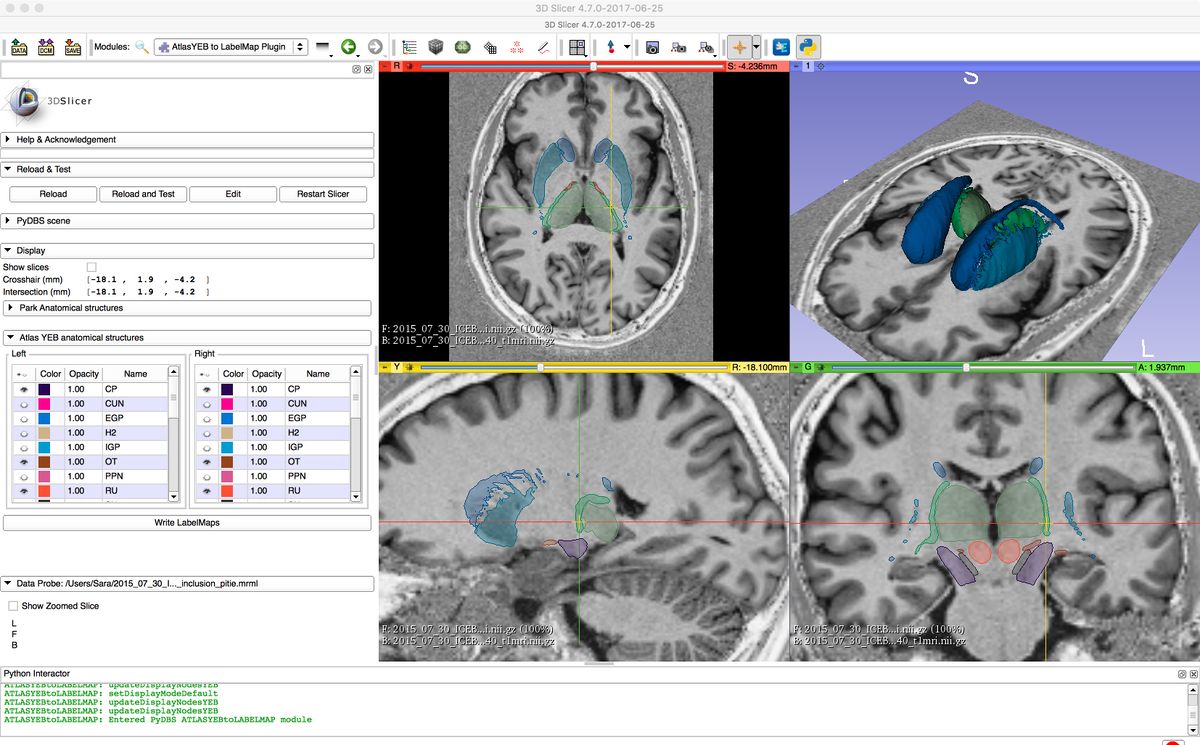Viewport: 1200px width, 745px height.
Task: Check the Show Zoomed Slice option
Action: tap(12, 605)
